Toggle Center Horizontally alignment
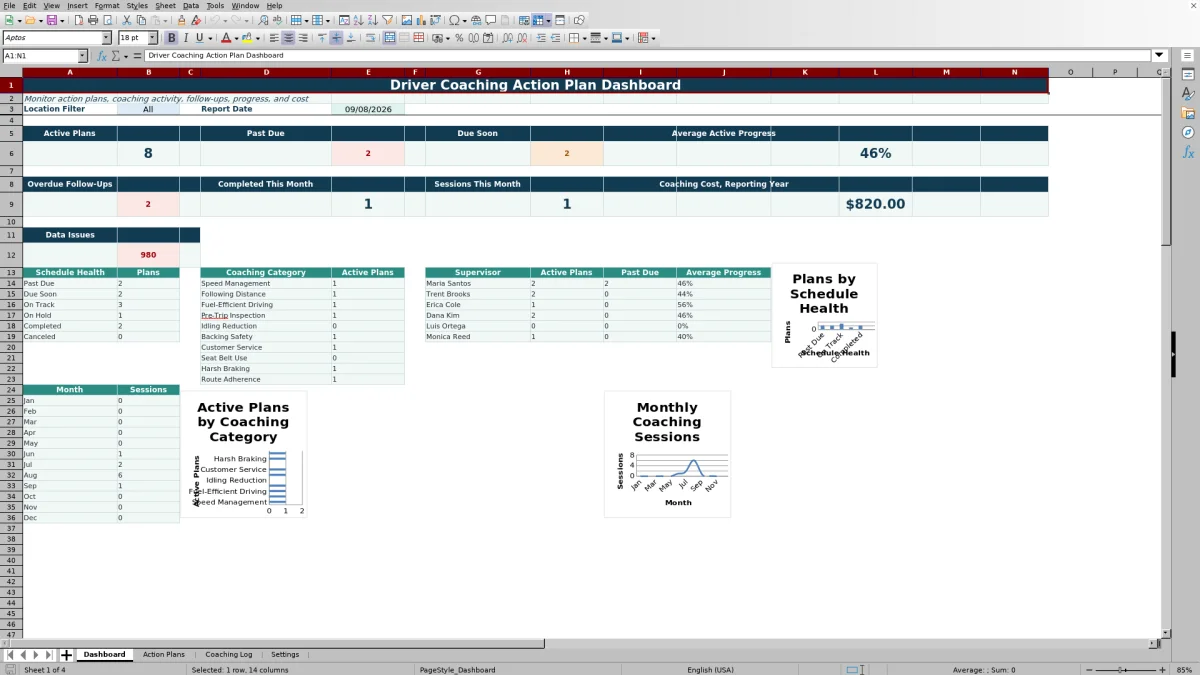 [x=288, y=38]
